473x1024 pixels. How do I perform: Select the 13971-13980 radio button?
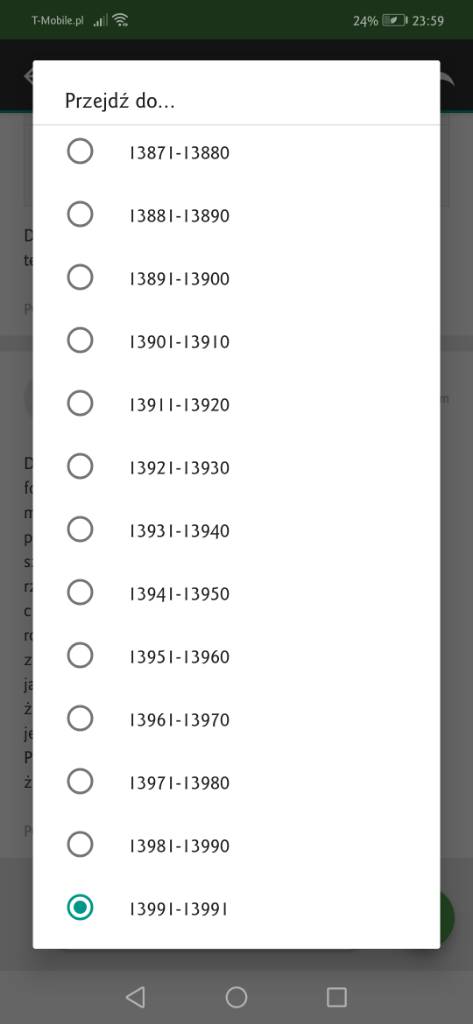pyautogui.click(x=80, y=782)
